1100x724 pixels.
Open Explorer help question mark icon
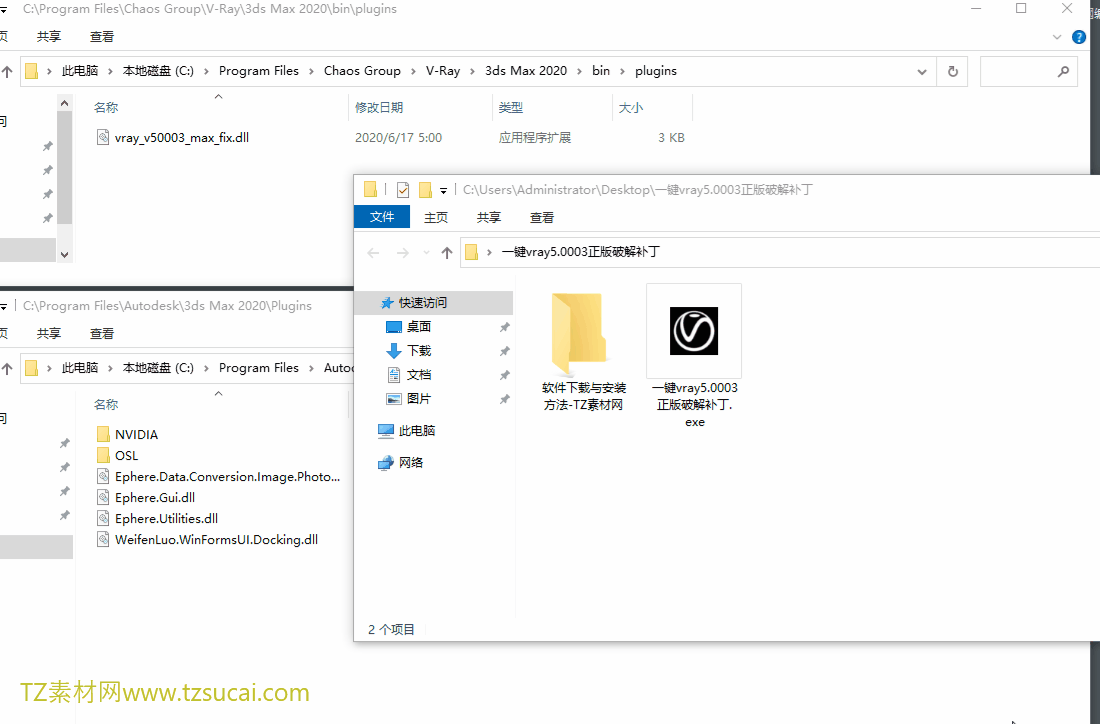[1079, 37]
